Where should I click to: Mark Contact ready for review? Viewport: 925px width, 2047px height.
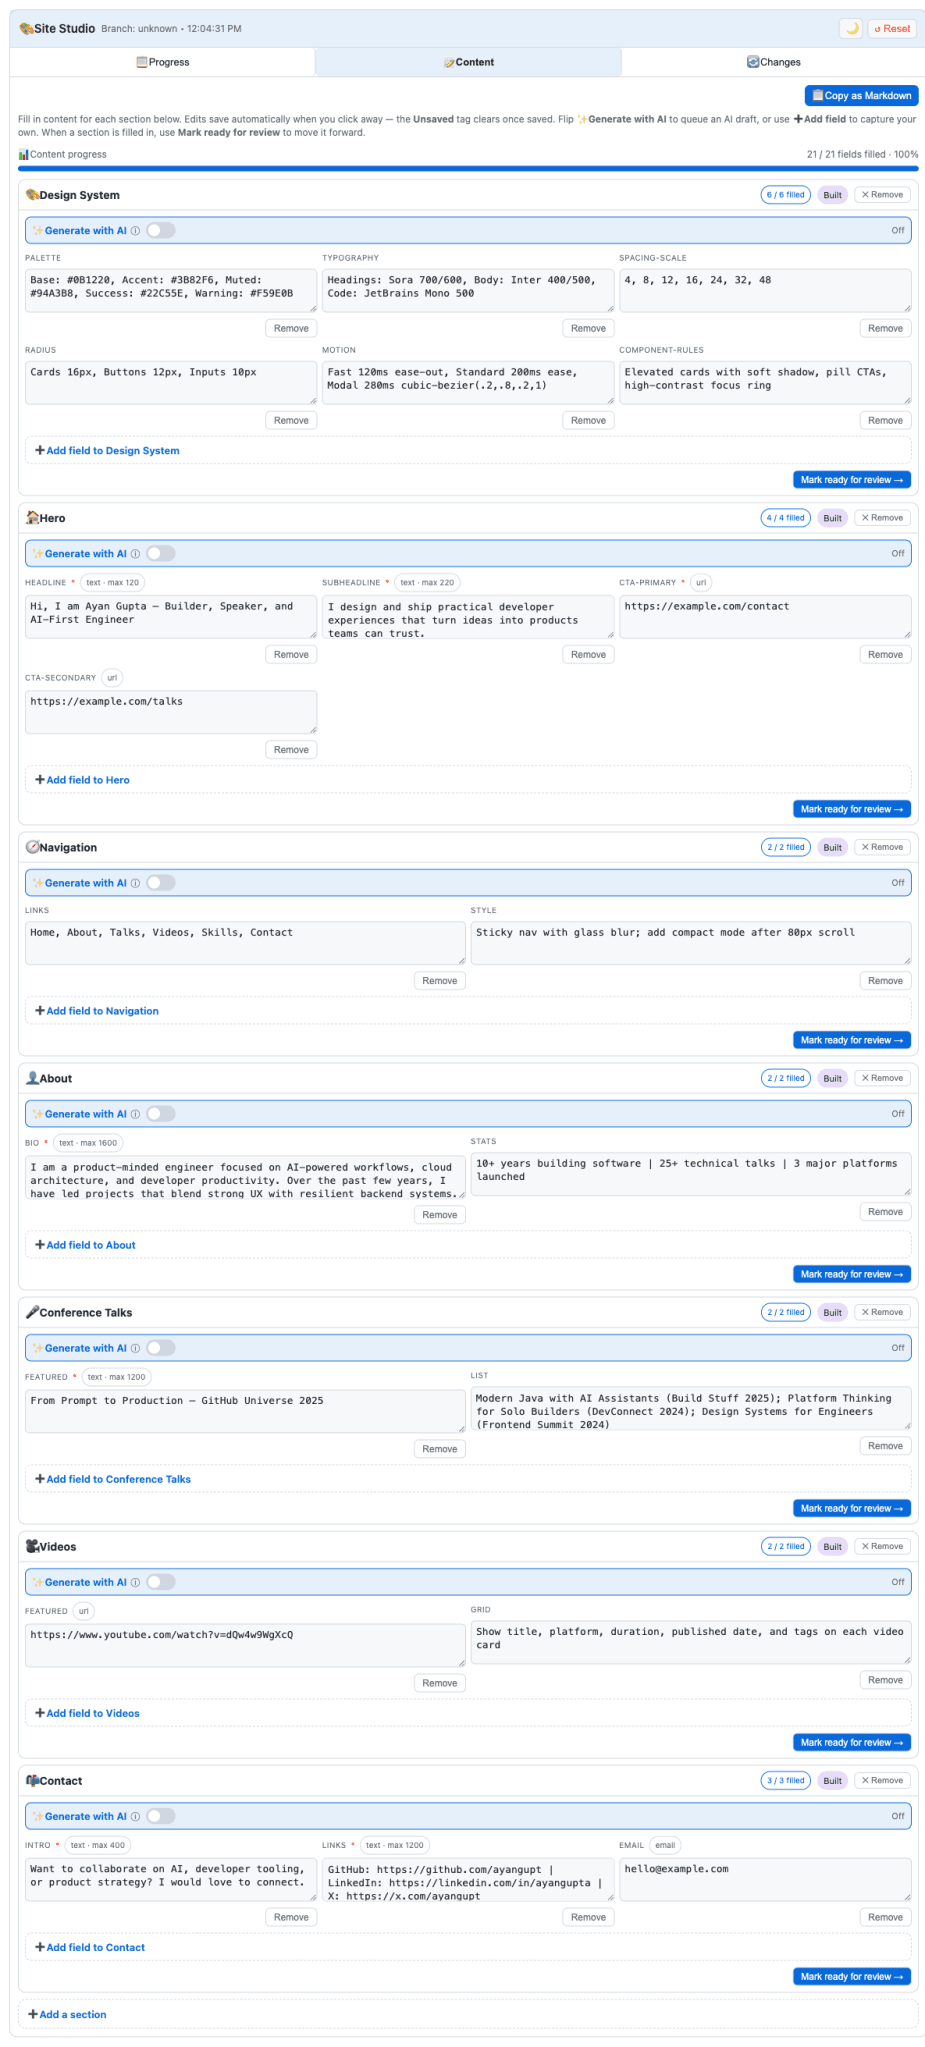click(x=851, y=1976)
